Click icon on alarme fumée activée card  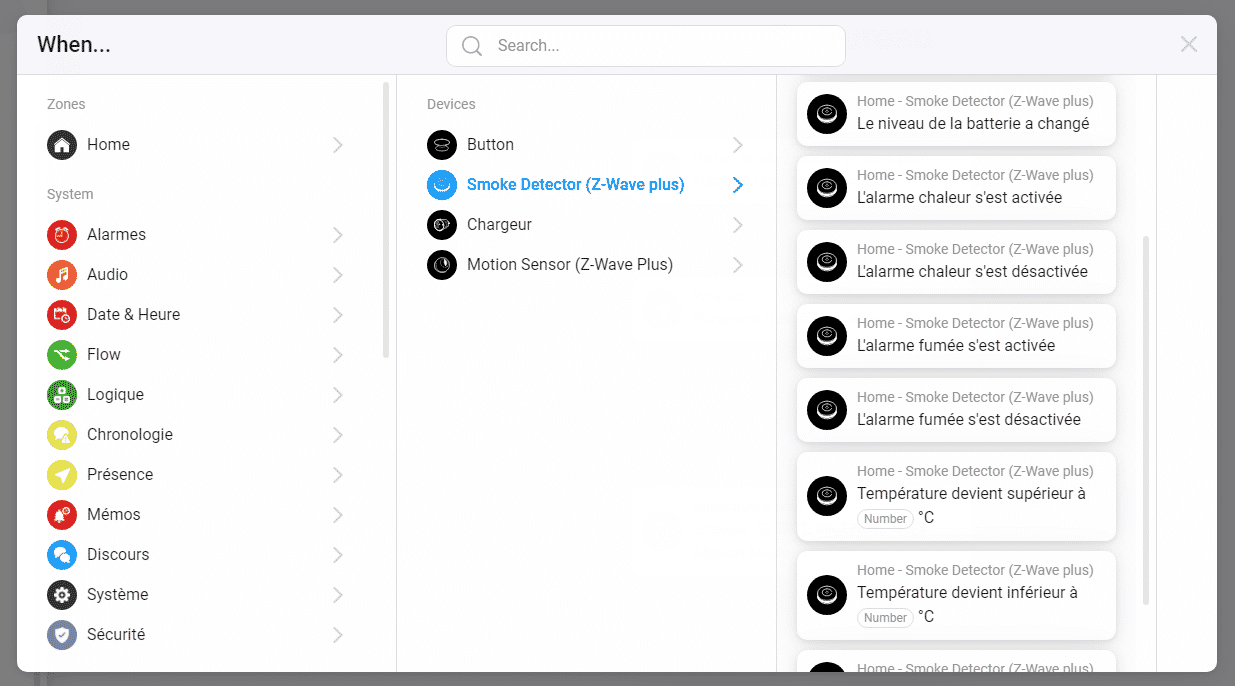tap(827, 336)
